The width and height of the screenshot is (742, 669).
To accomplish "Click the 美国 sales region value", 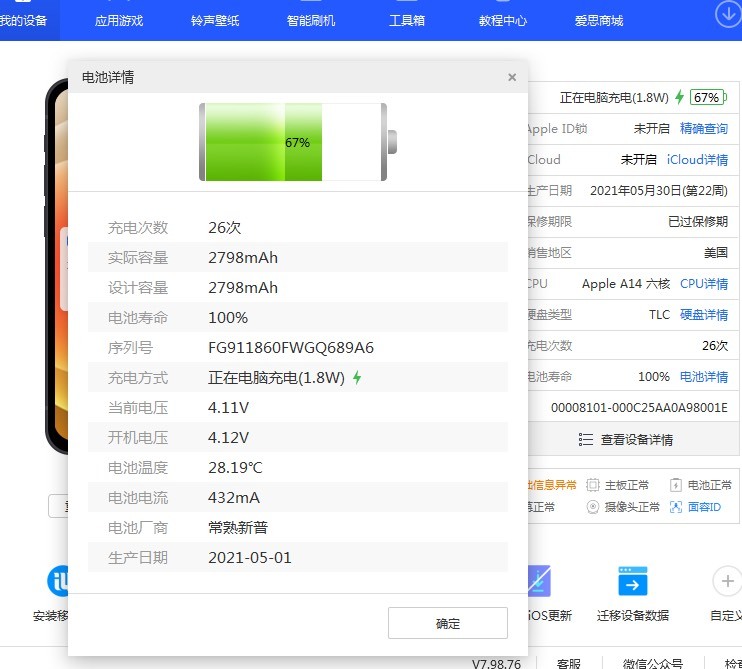I will (x=716, y=253).
